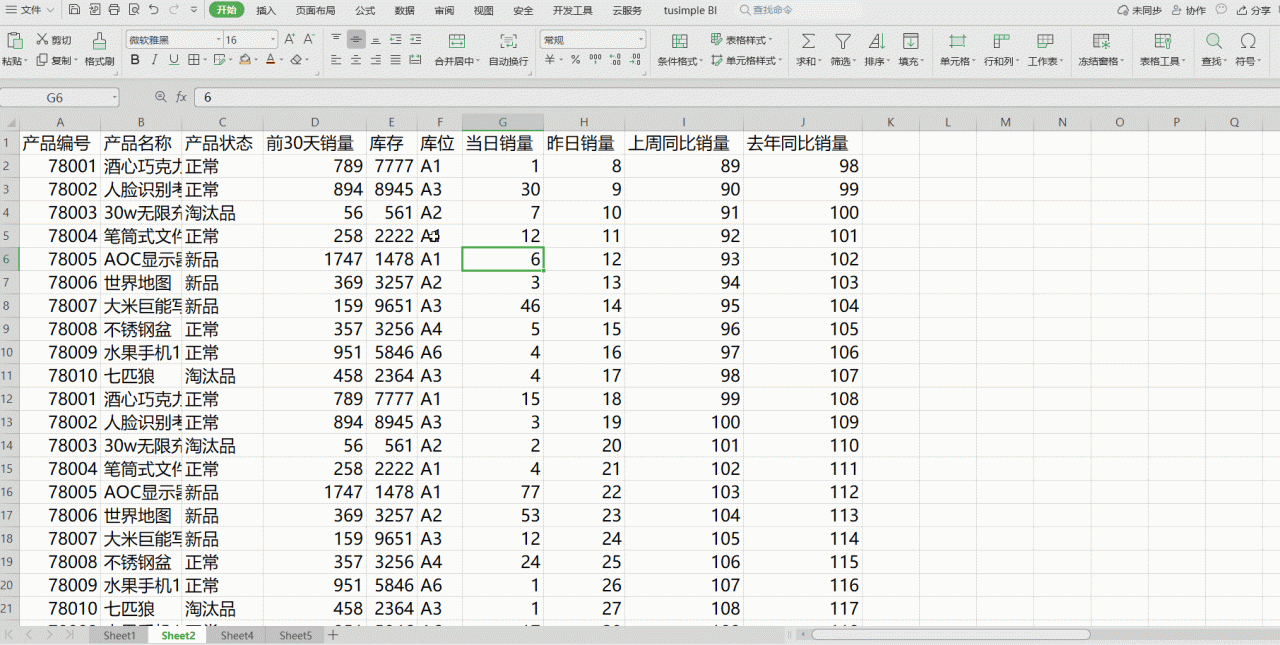The image size is (1280, 645).
Task: Open the 页面布局 ribbon tab
Action: point(316,10)
